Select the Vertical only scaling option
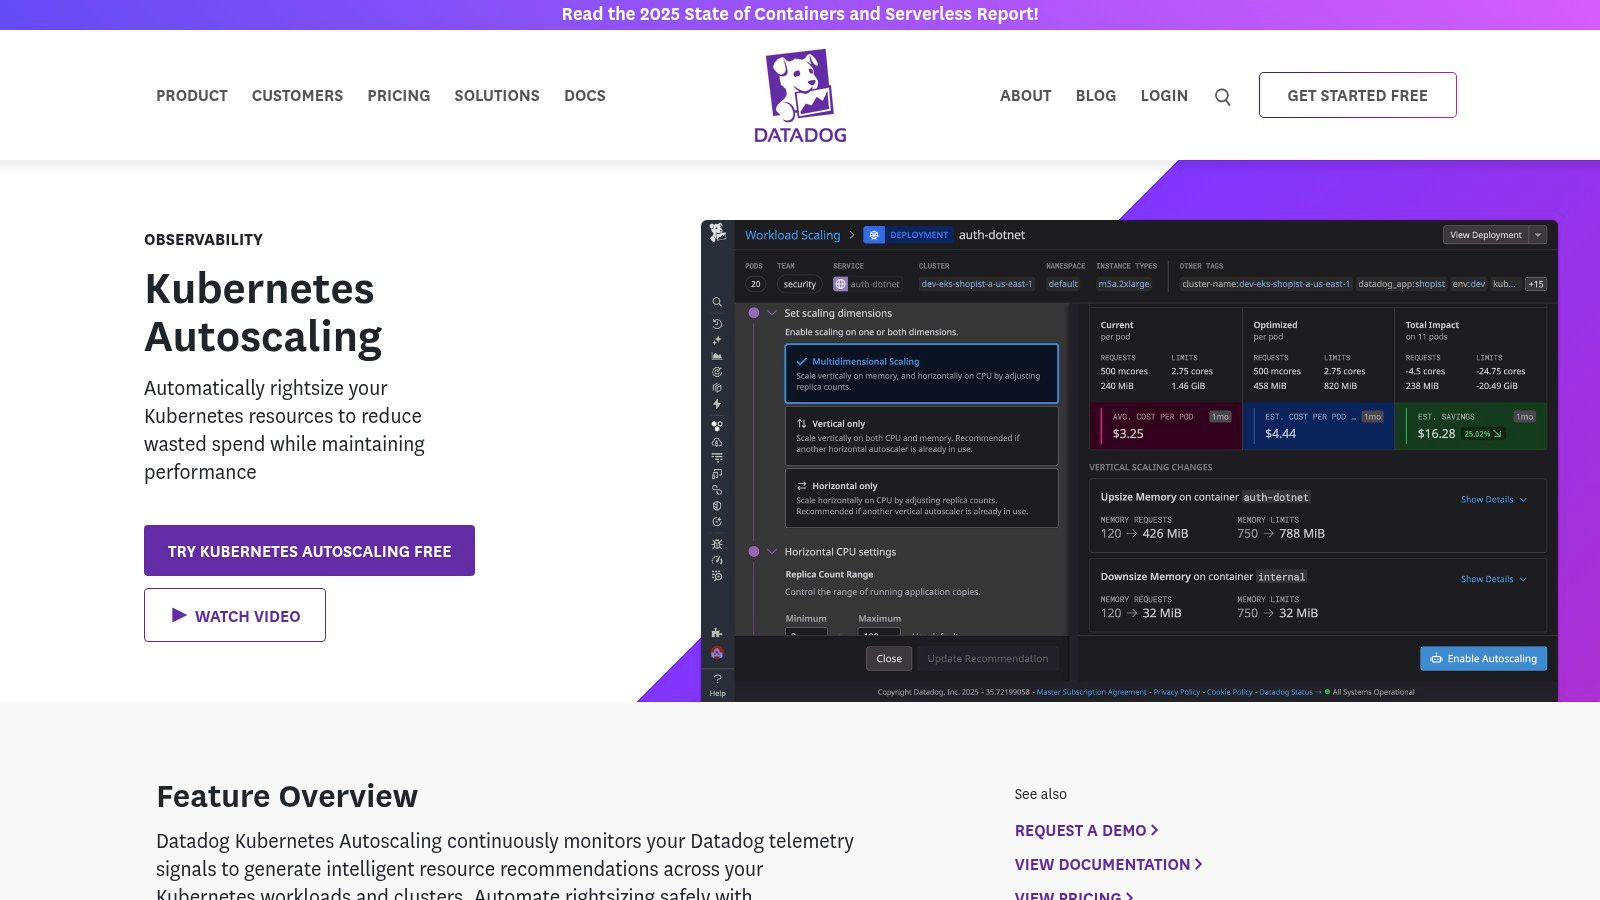 921,436
